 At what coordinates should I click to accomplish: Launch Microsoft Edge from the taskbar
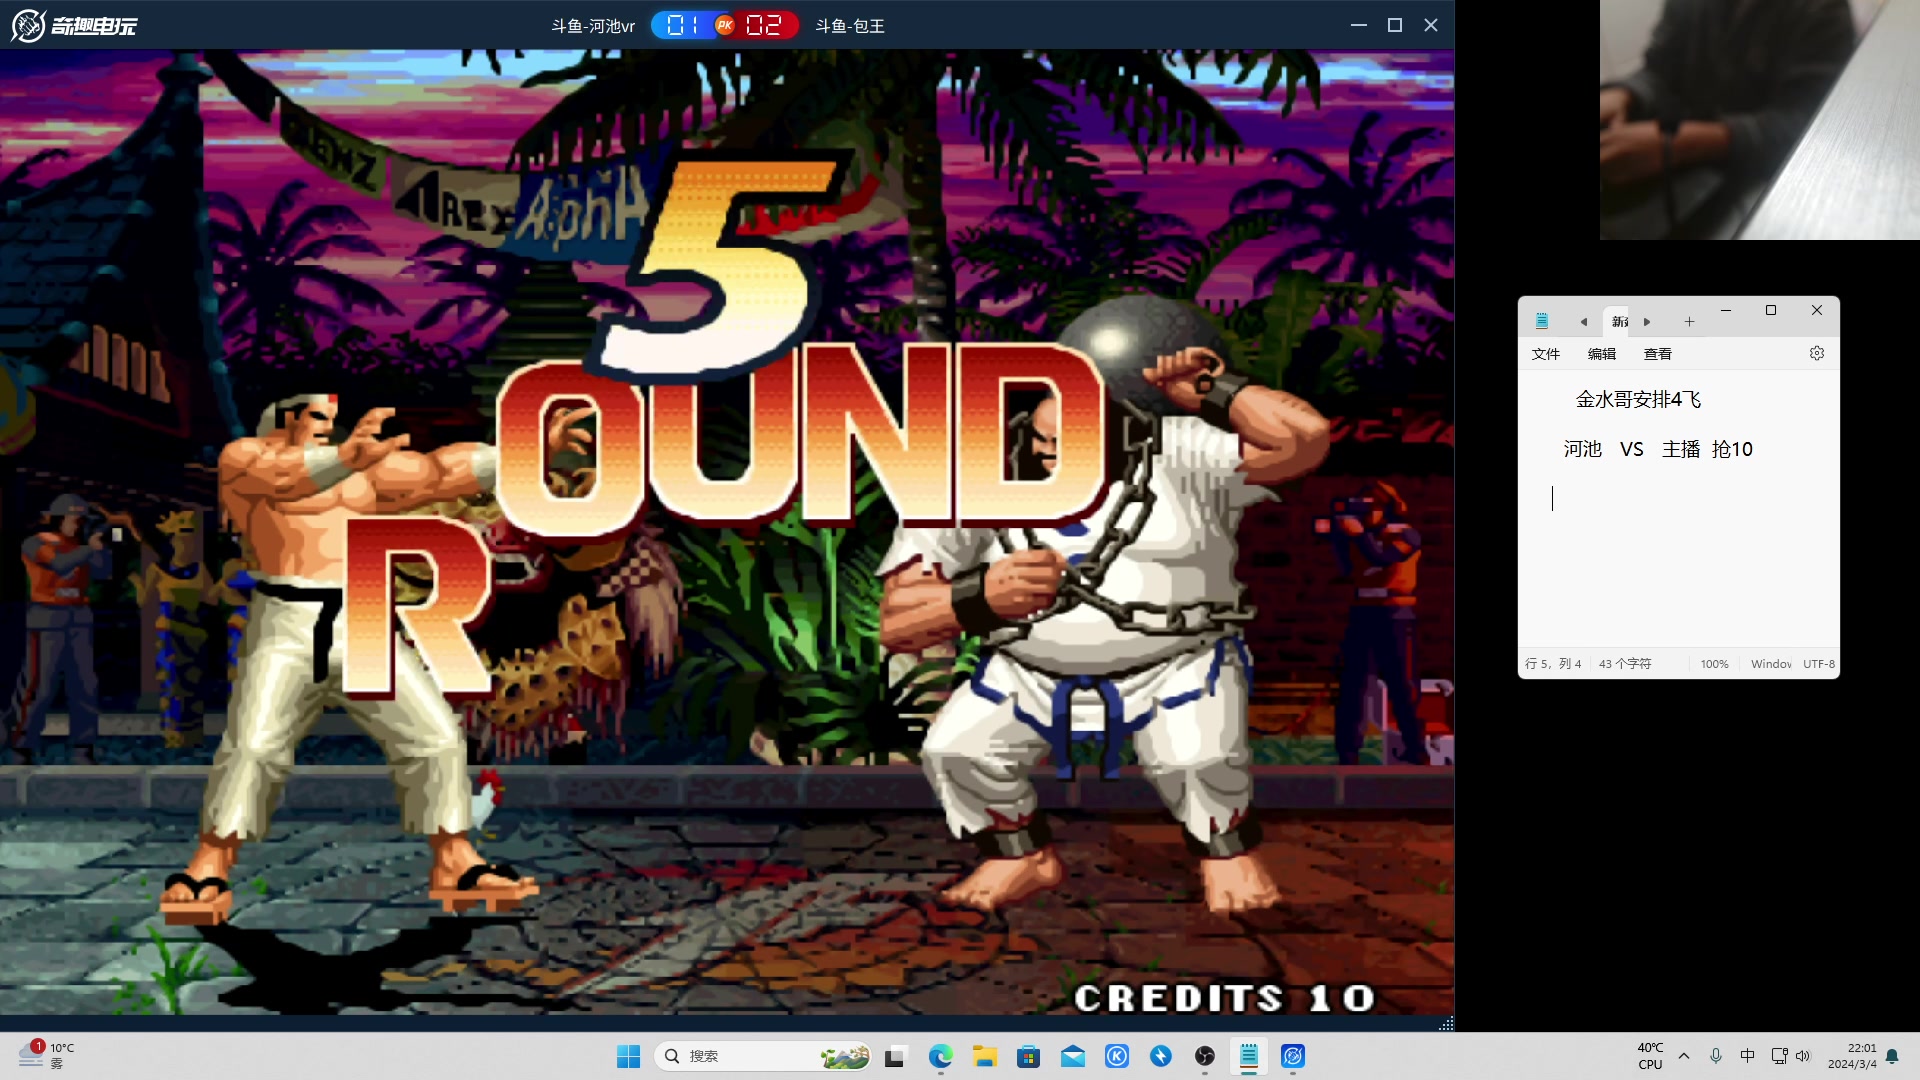pyautogui.click(x=940, y=1056)
